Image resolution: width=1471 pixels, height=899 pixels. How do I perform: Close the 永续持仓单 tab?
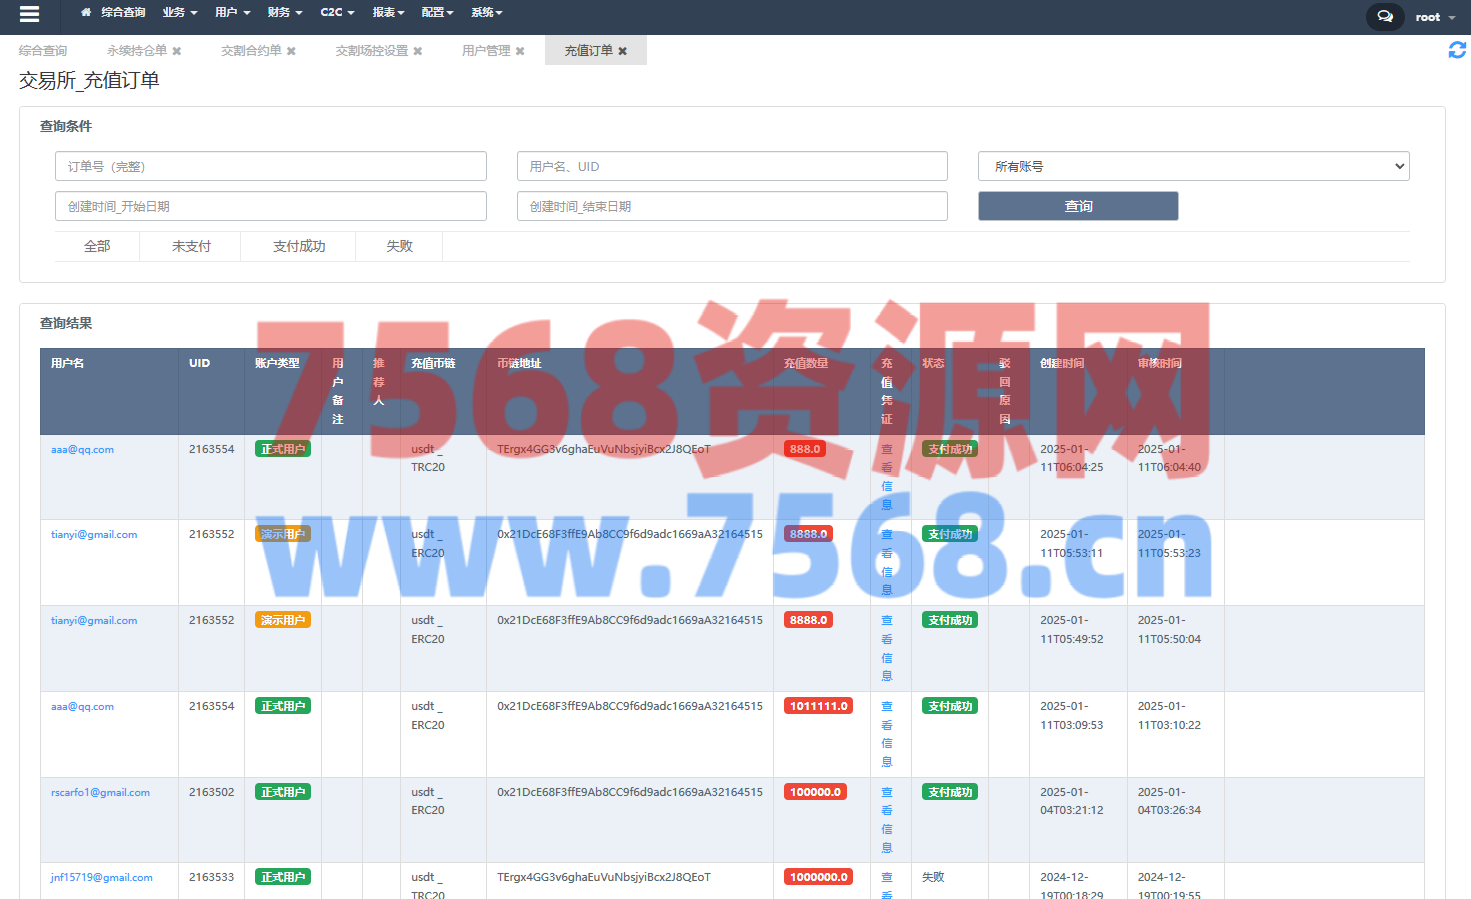(177, 51)
